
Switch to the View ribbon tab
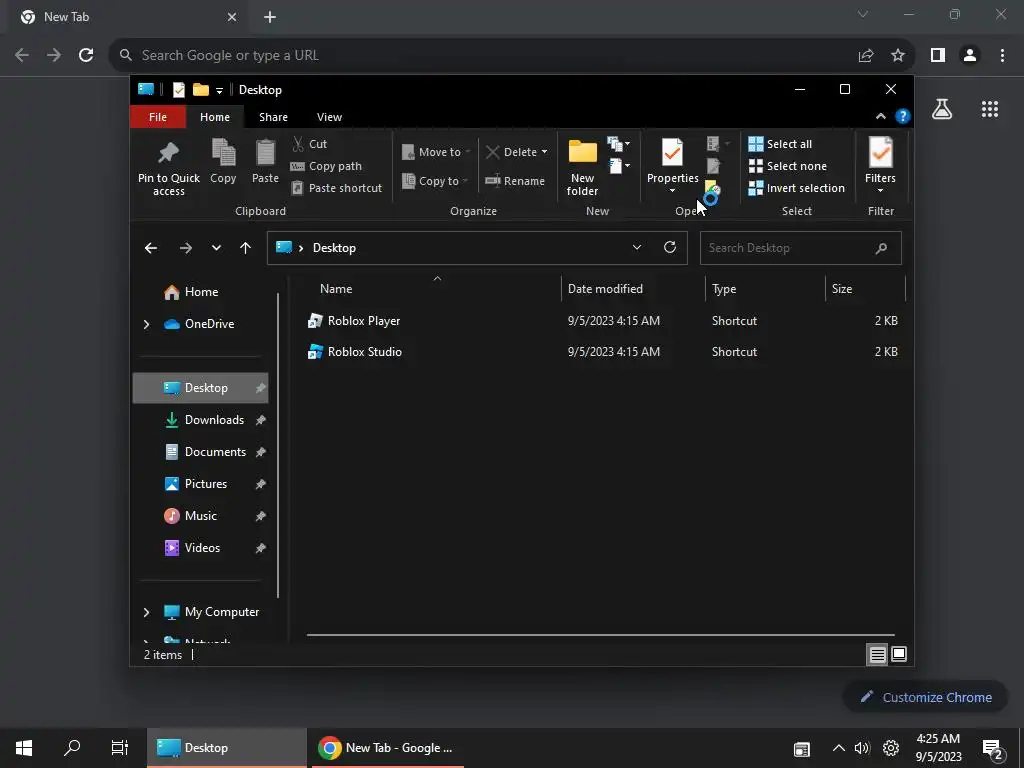(x=329, y=117)
